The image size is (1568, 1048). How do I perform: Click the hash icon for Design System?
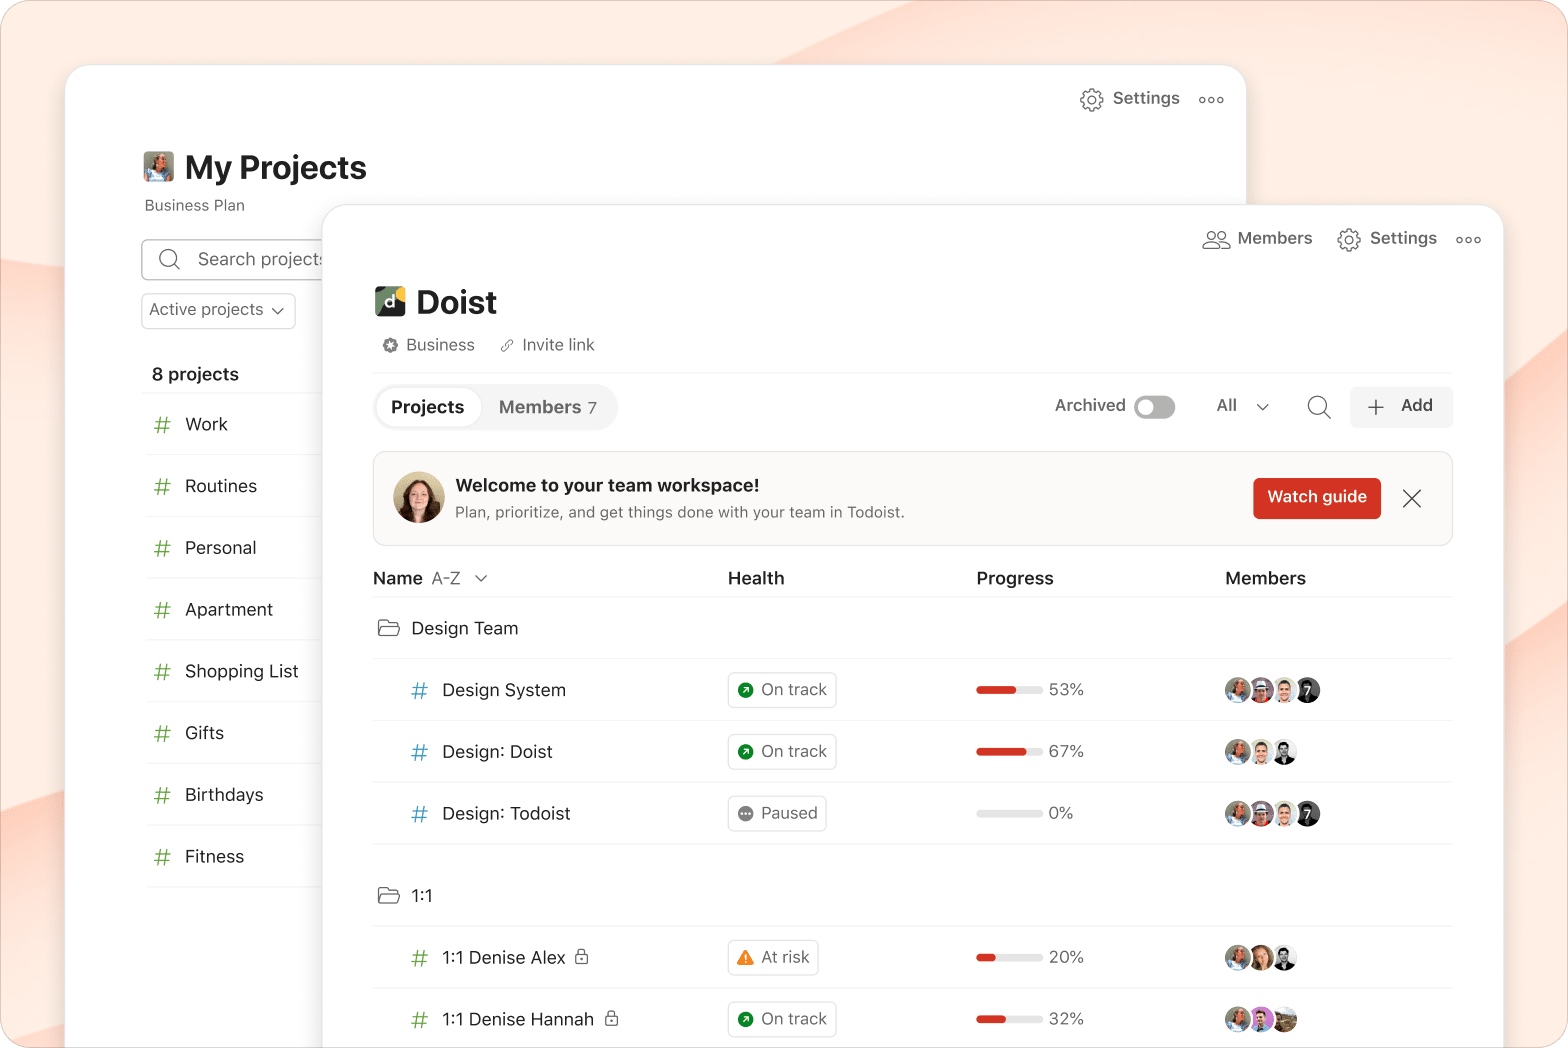tap(420, 690)
